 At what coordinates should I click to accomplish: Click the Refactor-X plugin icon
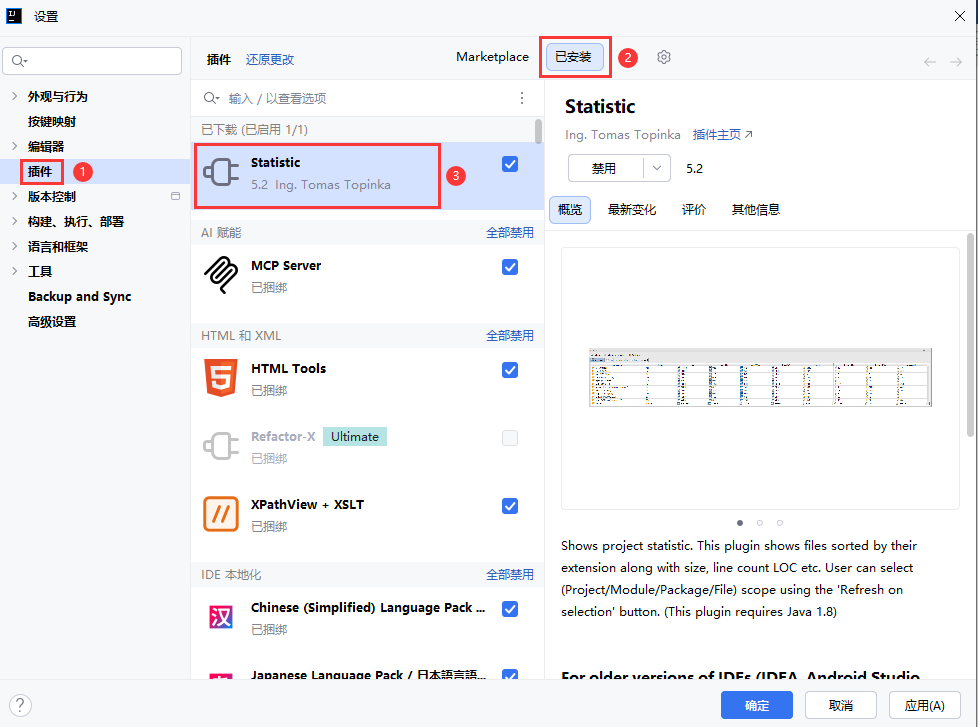(221, 446)
